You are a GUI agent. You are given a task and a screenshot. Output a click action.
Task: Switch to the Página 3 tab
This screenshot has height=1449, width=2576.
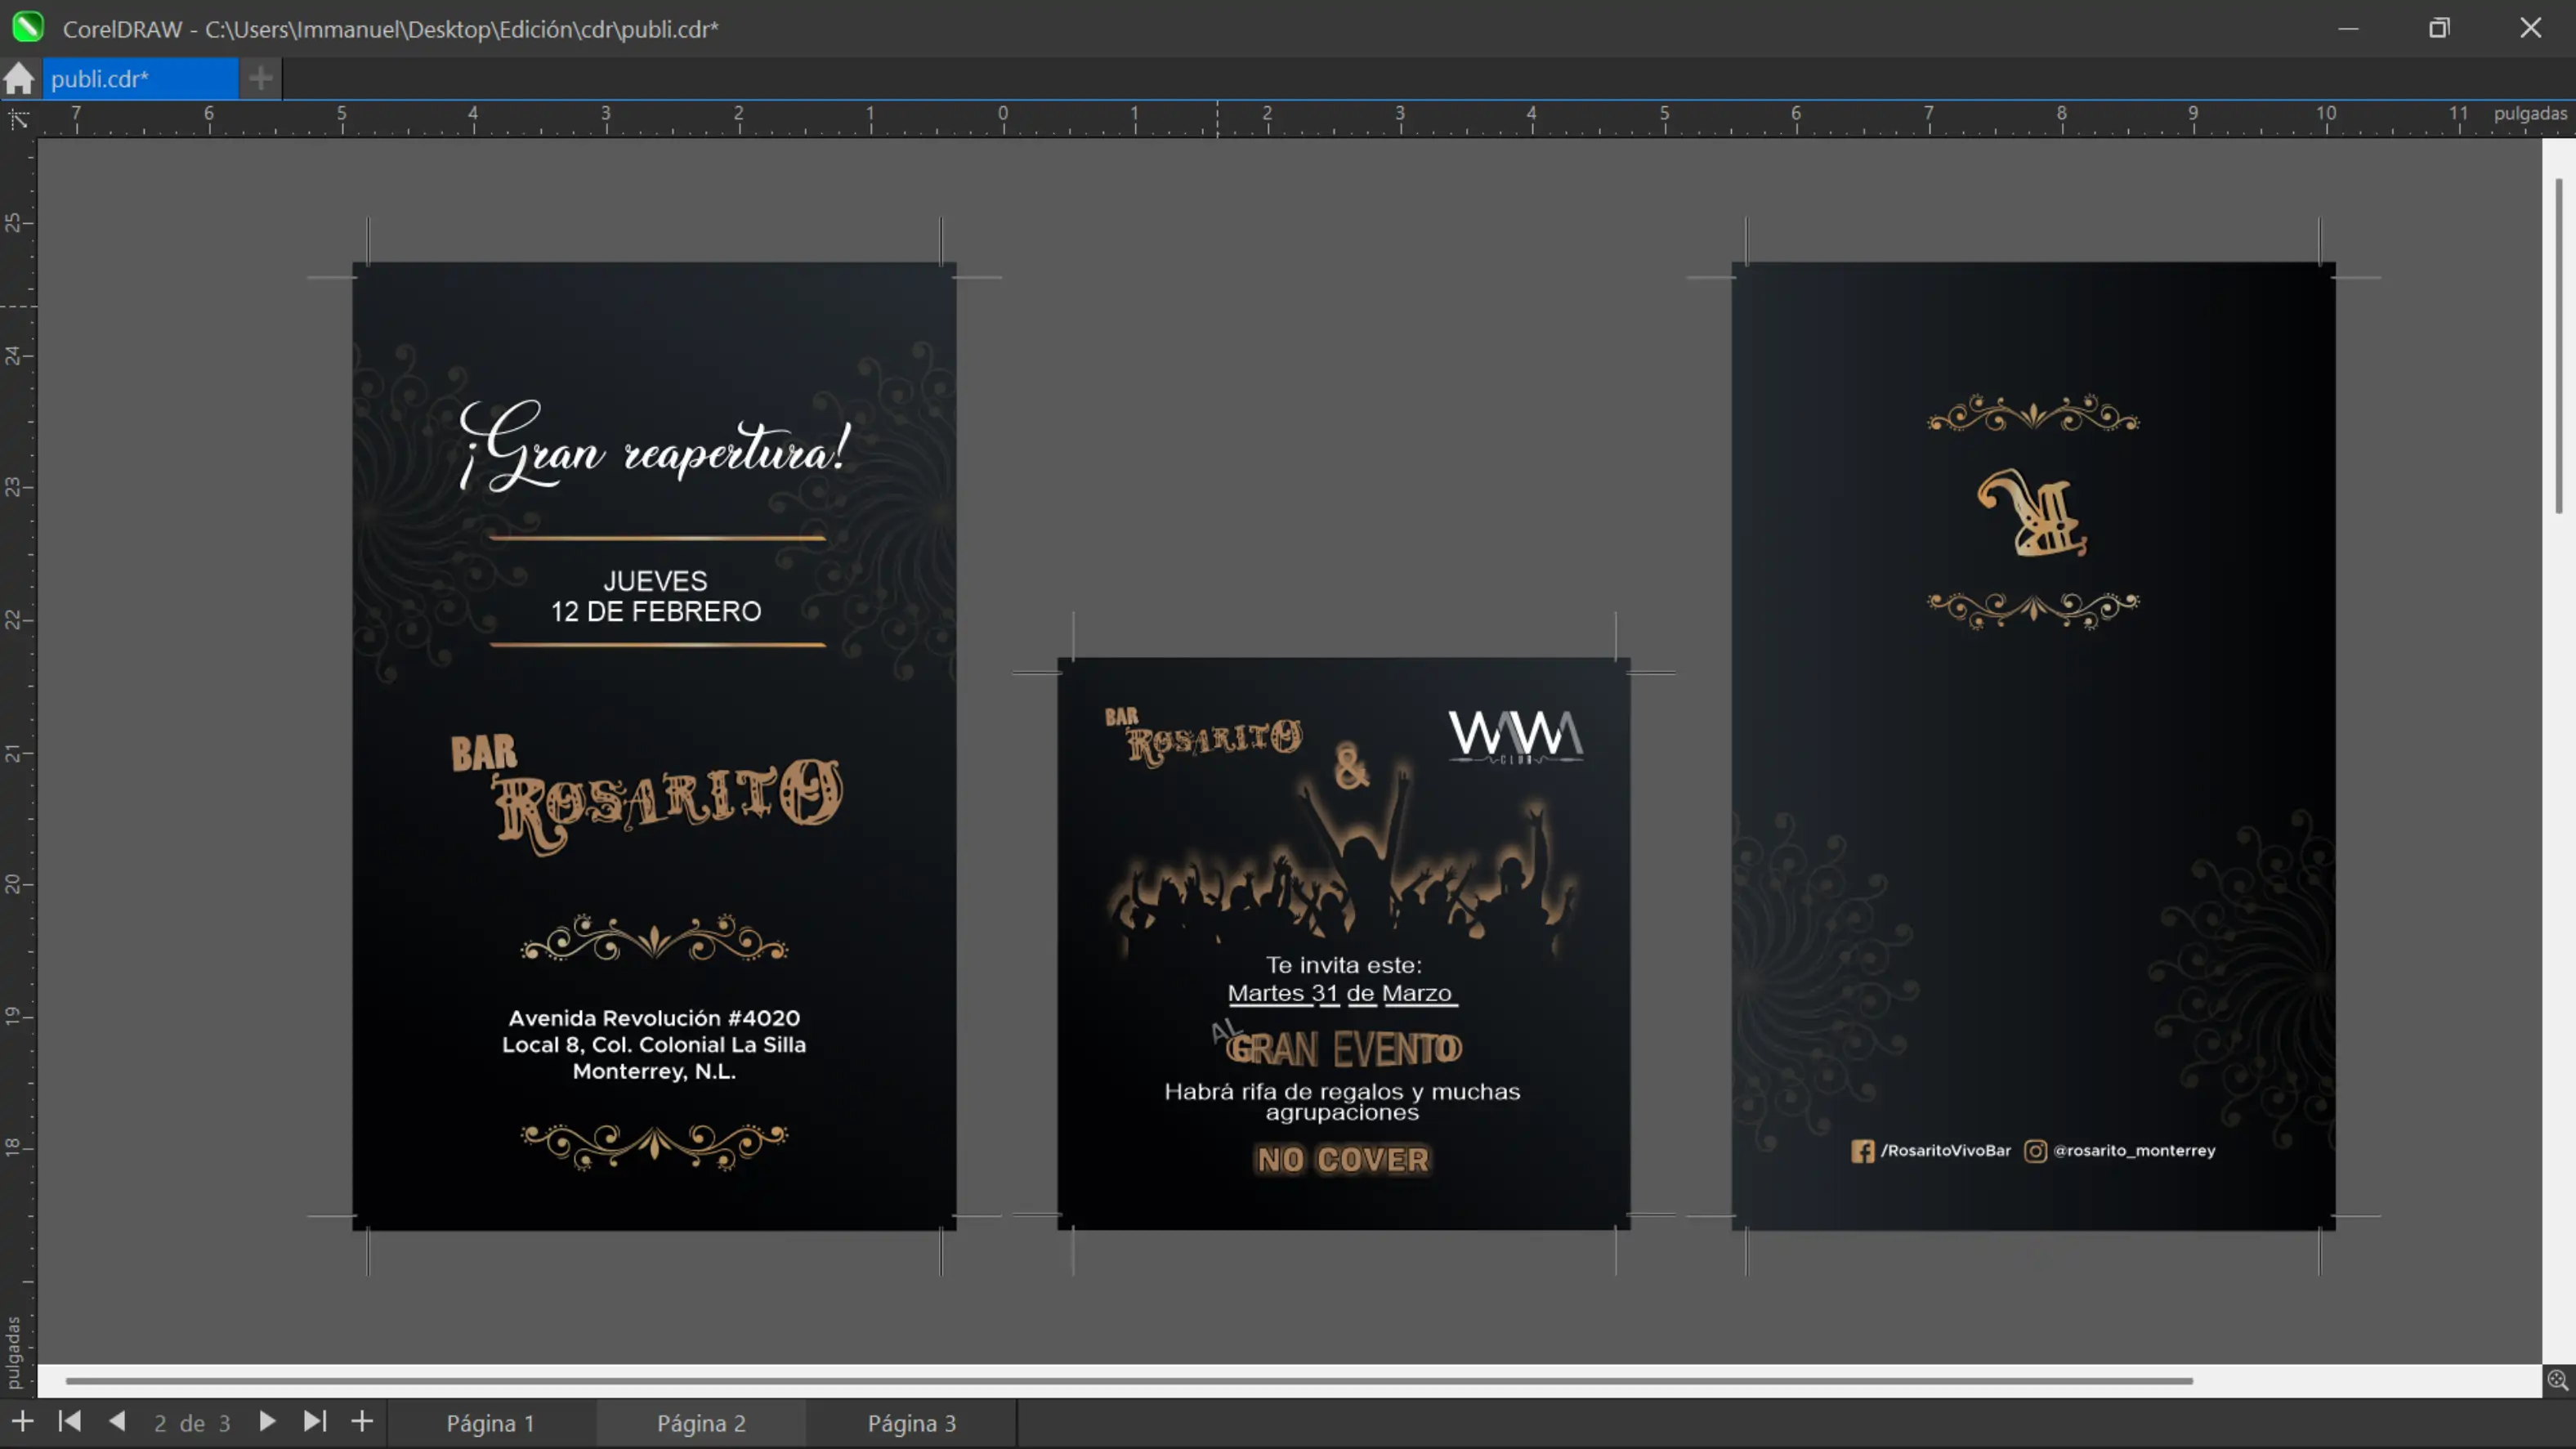pyautogui.click(x=911, y=1422)
